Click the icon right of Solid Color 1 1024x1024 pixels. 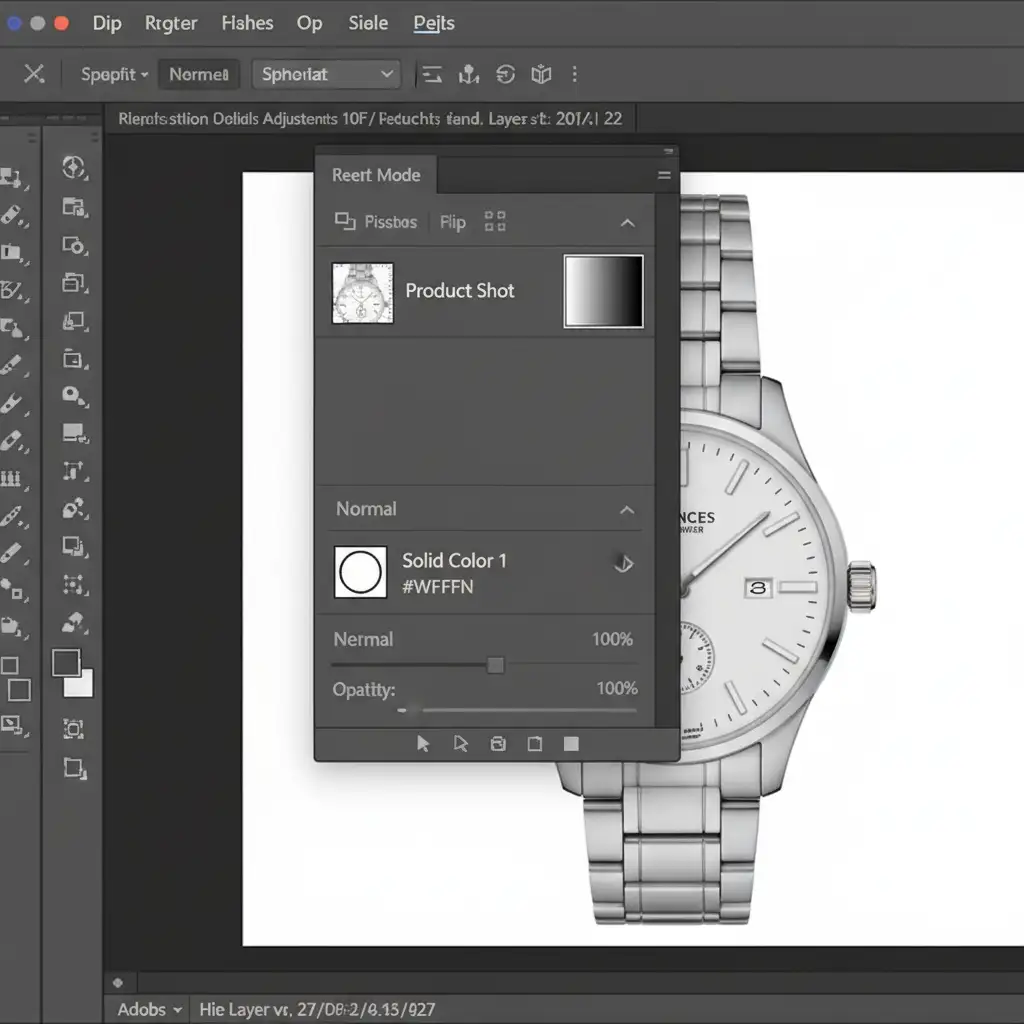click(622, 564)
